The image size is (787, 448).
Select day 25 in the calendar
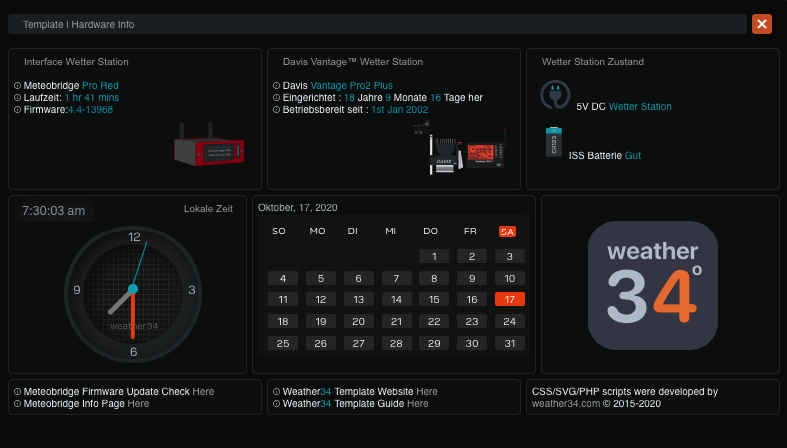pos(283,344)
